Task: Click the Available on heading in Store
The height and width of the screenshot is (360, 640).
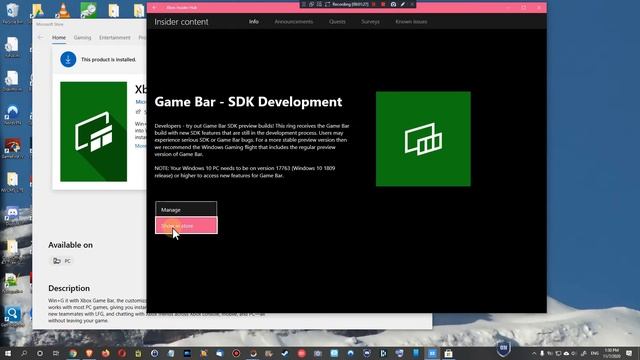Action: [x=70, y=245]
